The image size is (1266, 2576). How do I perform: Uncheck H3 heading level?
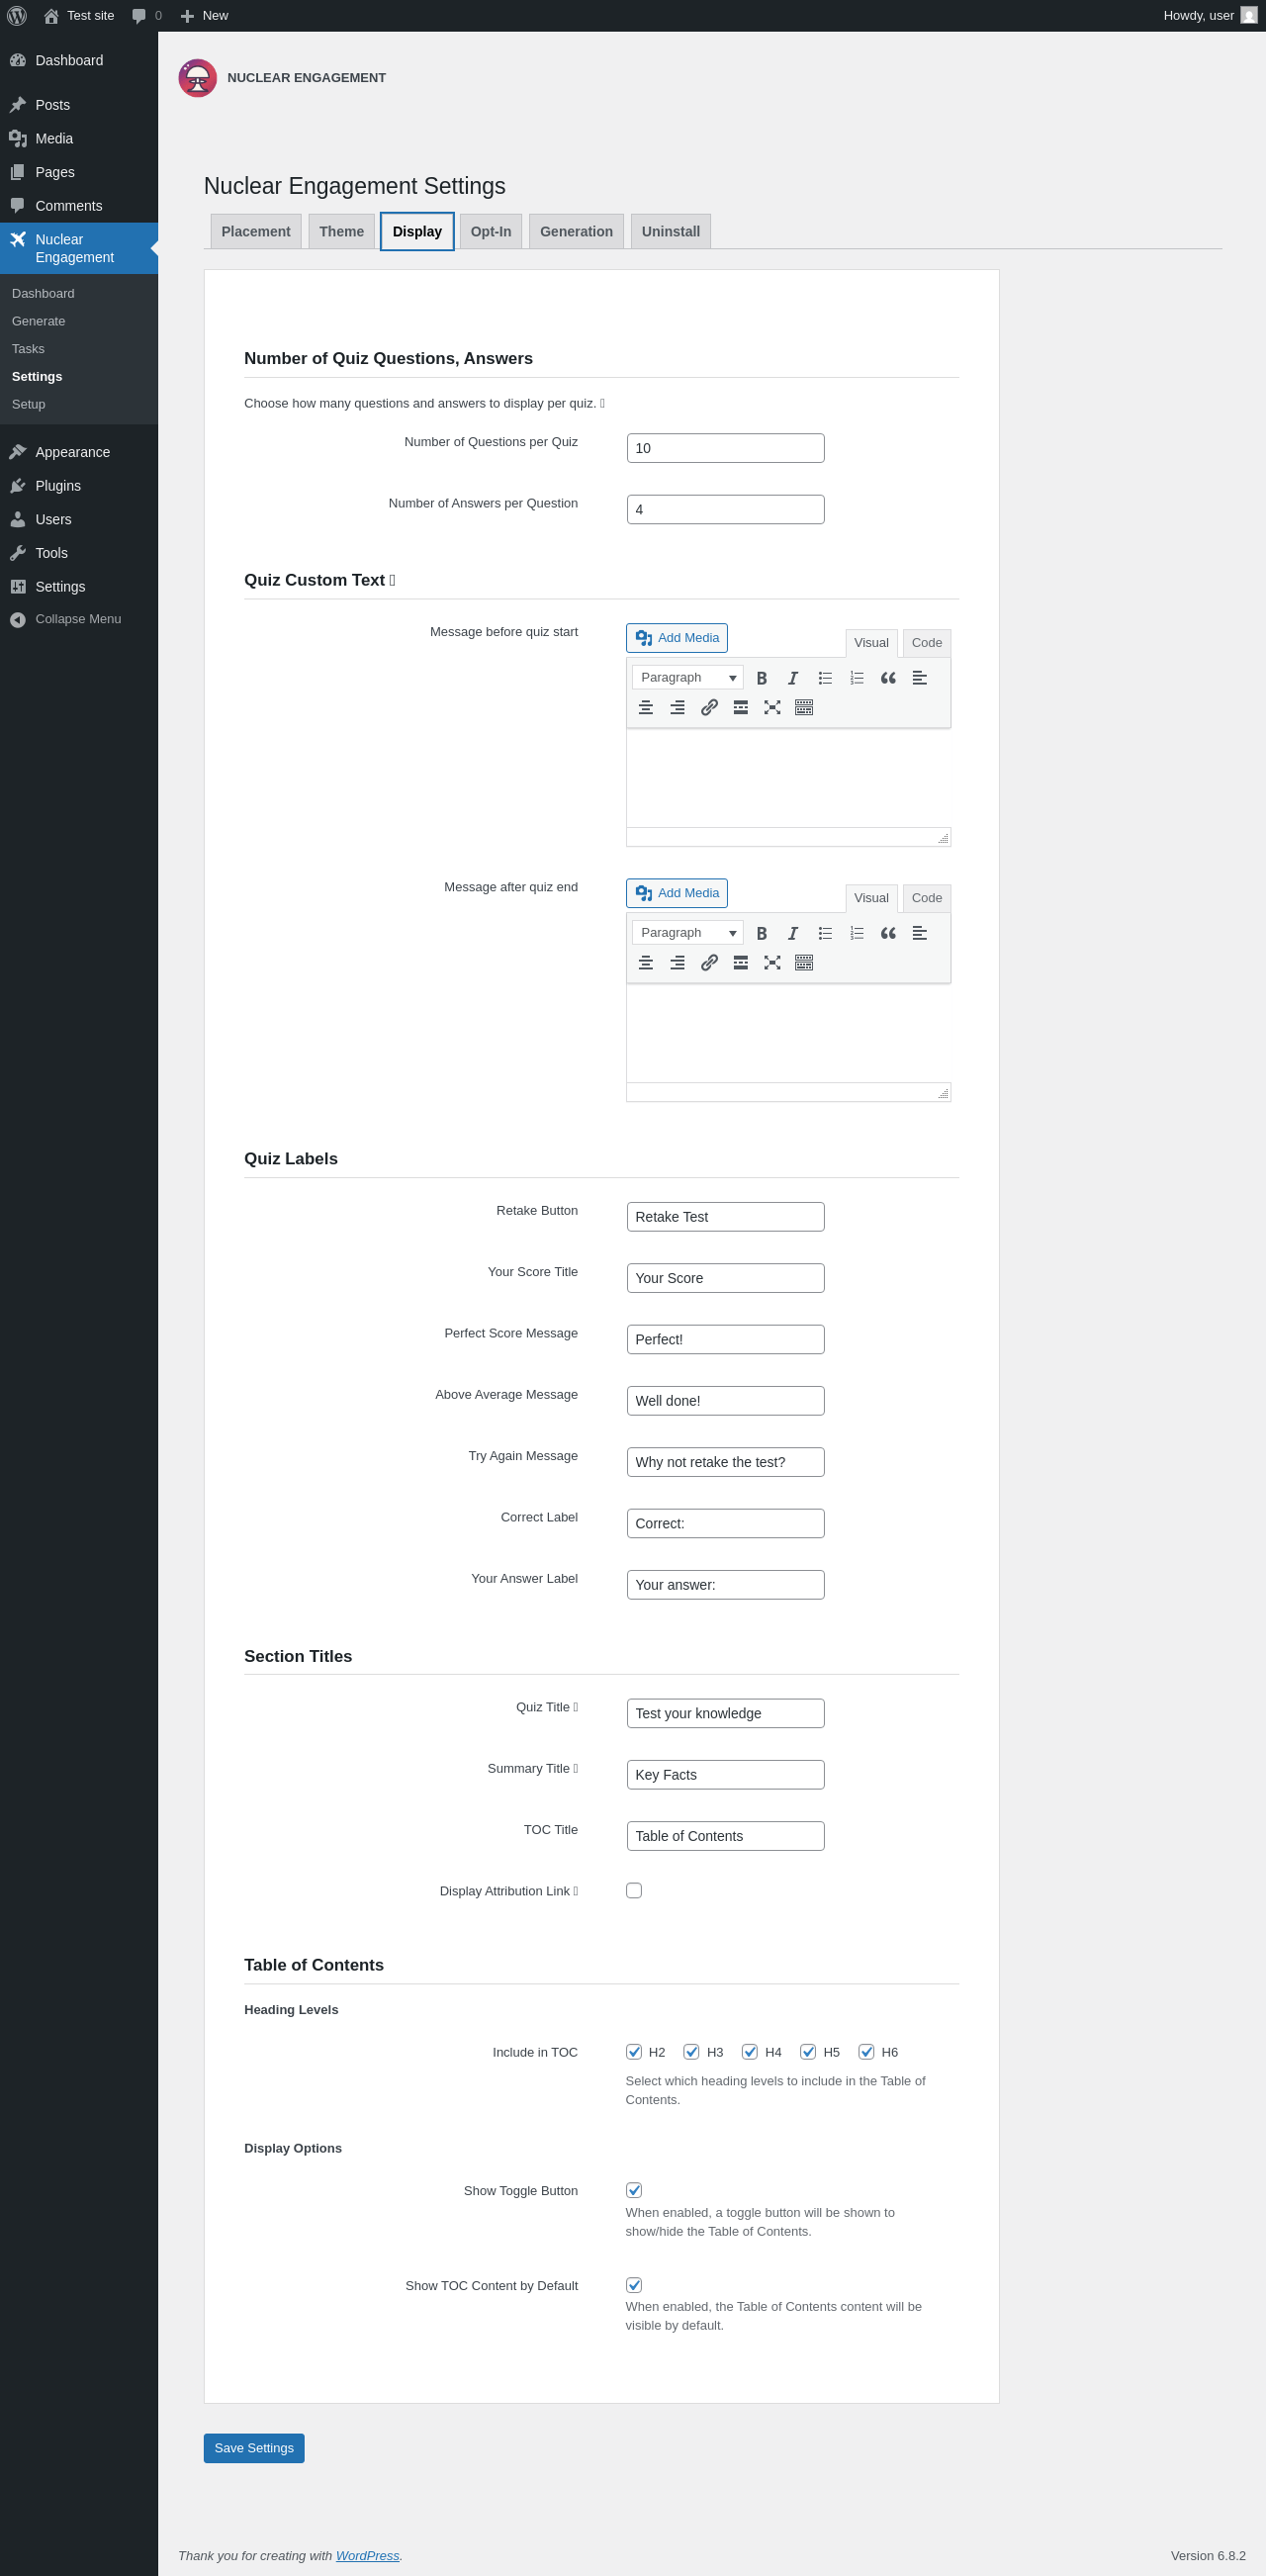[x=691, y=2052]
